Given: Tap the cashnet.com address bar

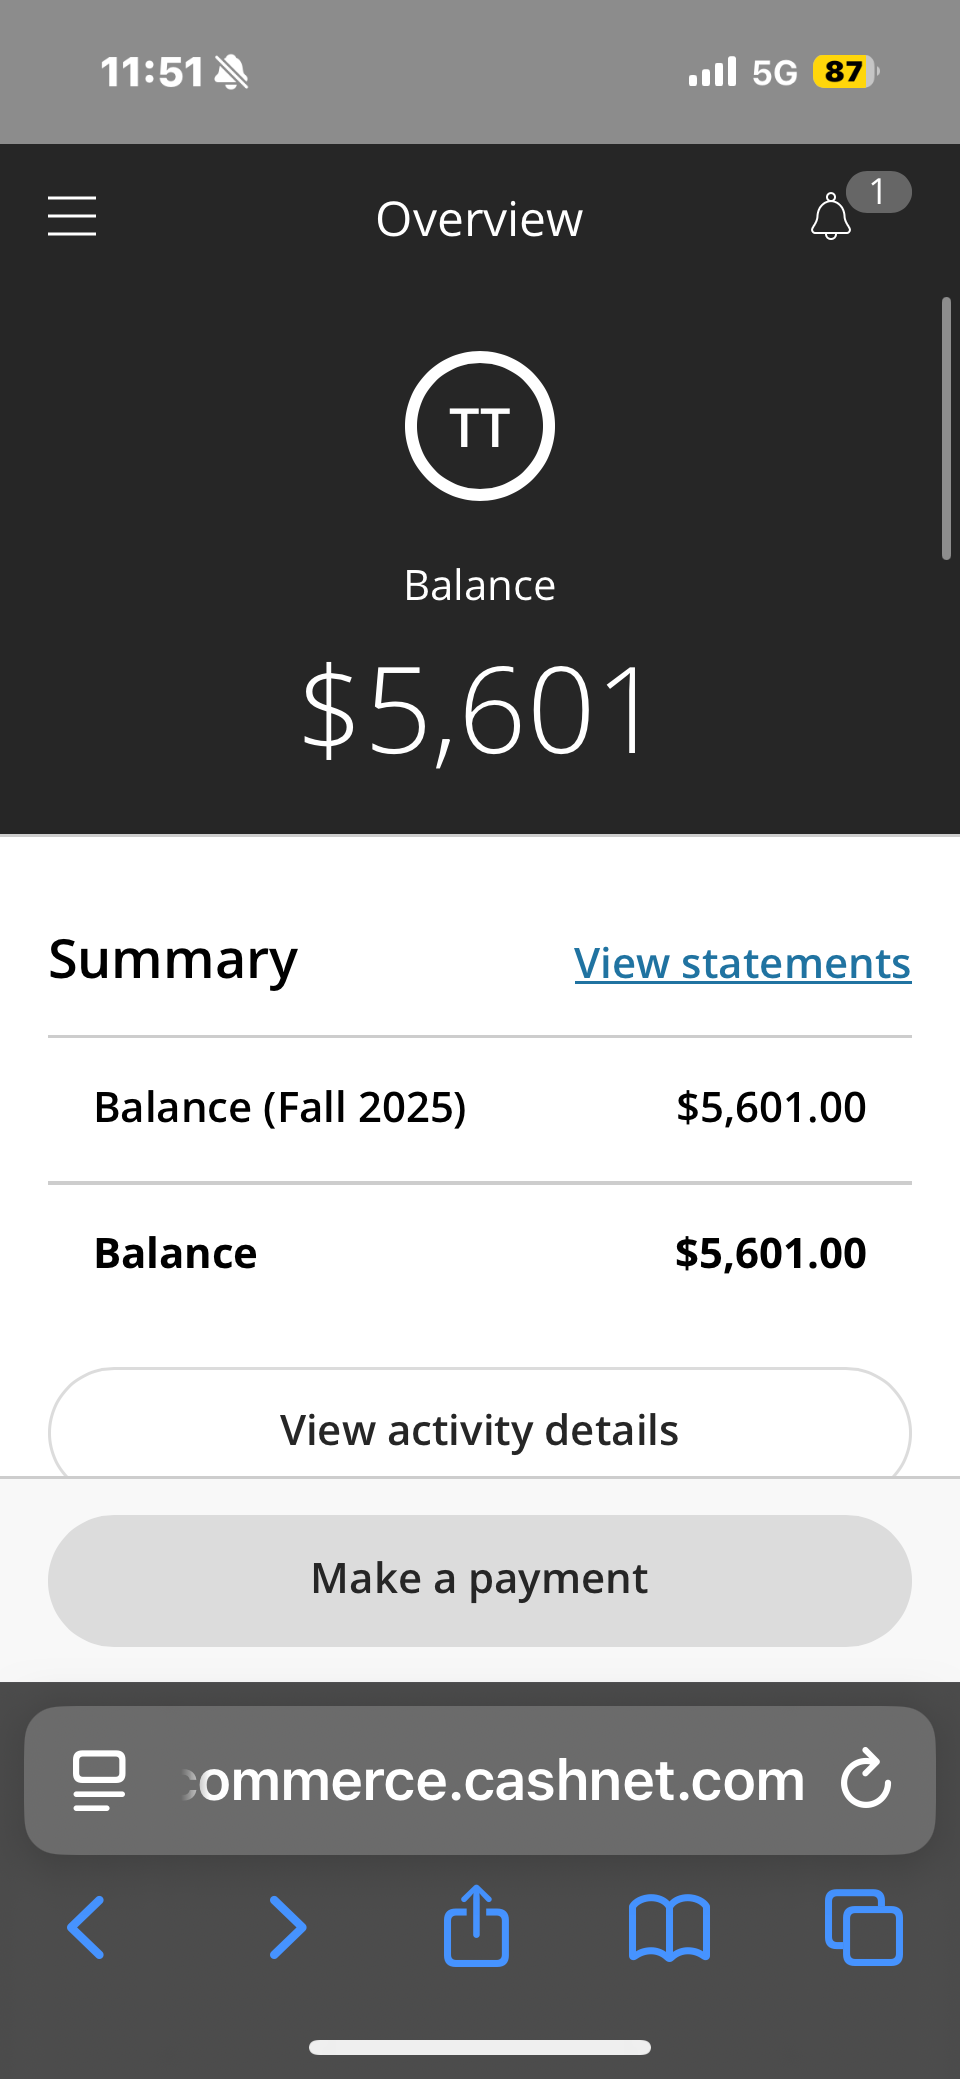Looking at the screenshot, I should pyautogui.click(x=490, y=1780).
